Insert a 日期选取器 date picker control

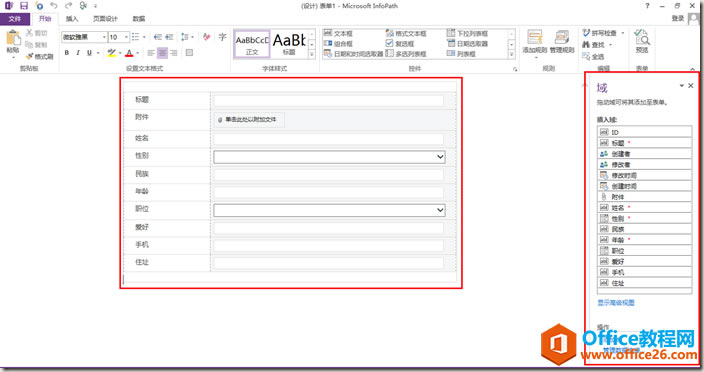coord(467,44)
